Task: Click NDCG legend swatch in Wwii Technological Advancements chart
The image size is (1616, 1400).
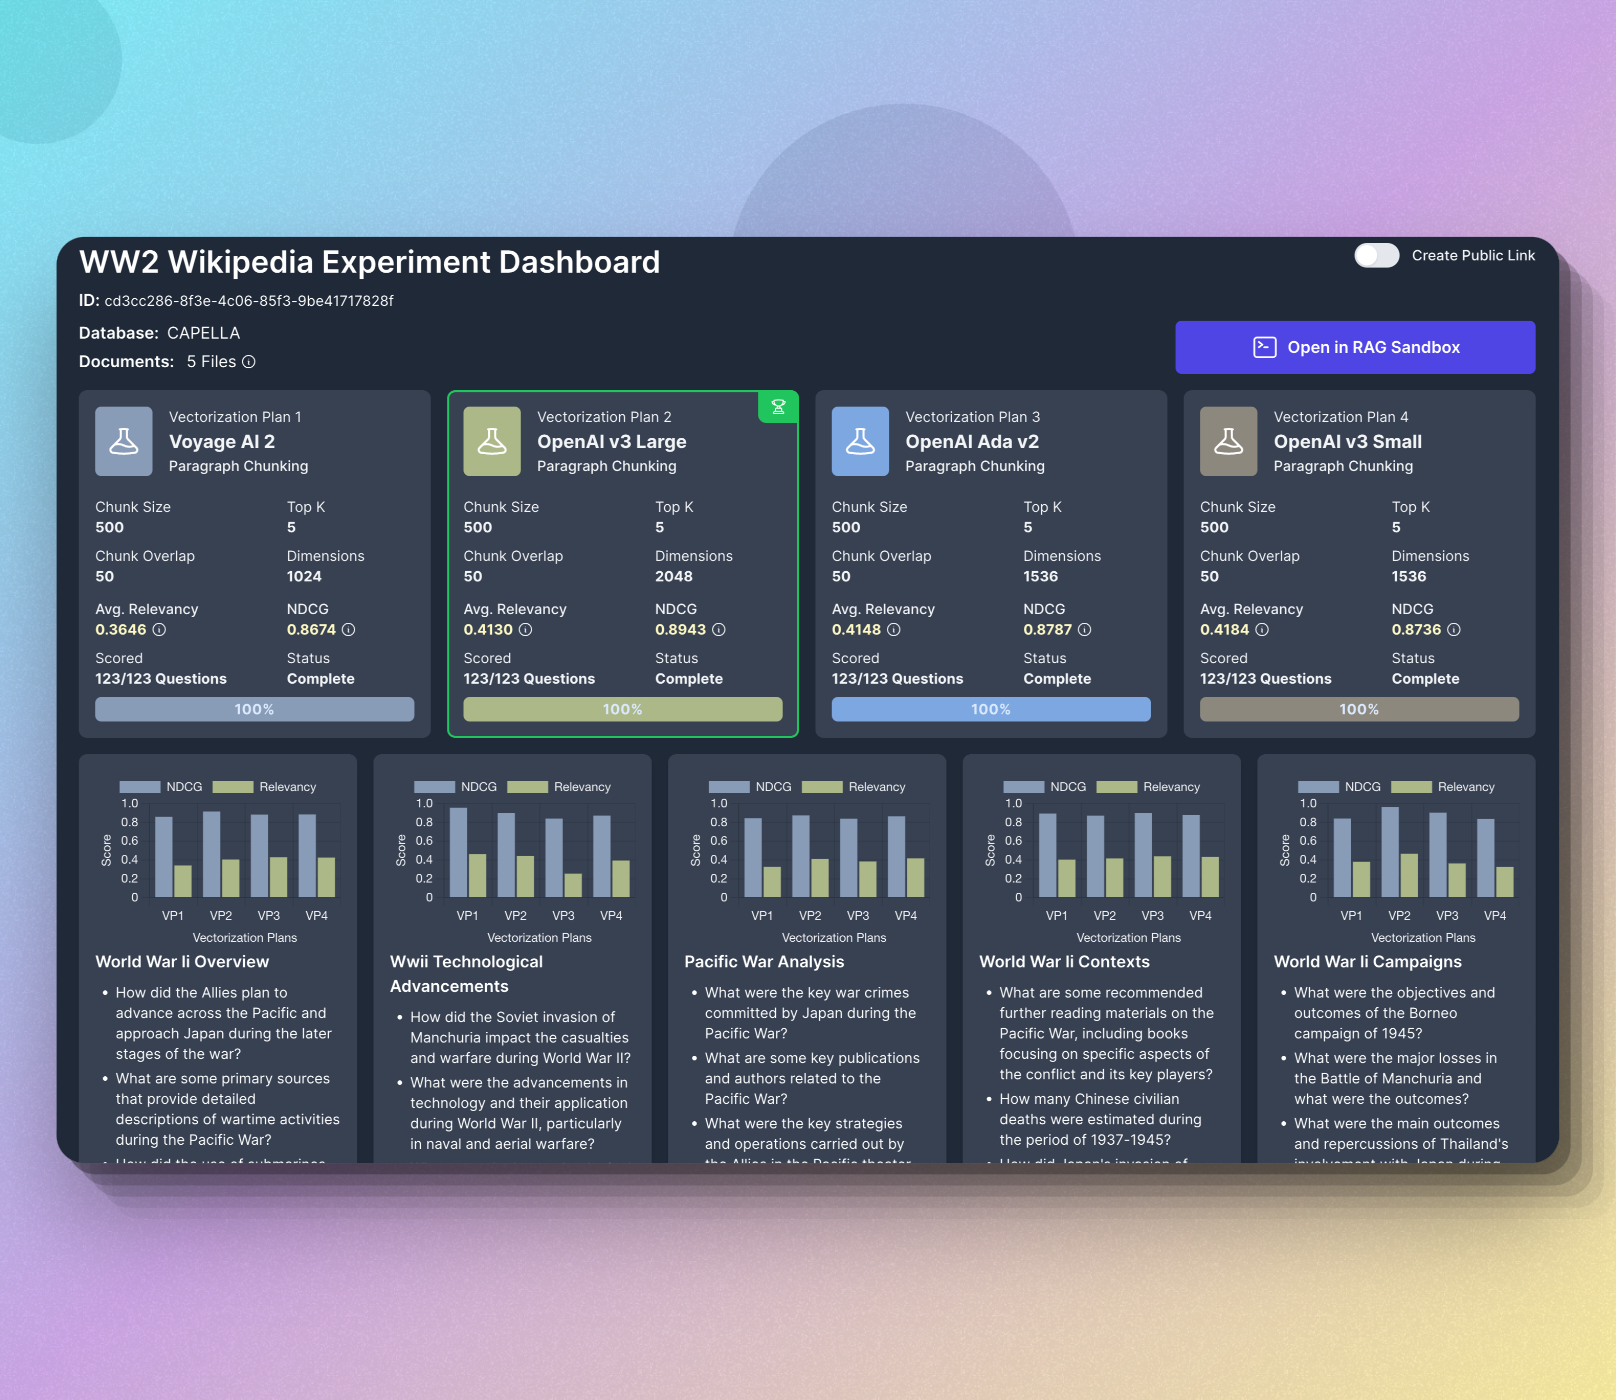Action: (x=434, y=787)
